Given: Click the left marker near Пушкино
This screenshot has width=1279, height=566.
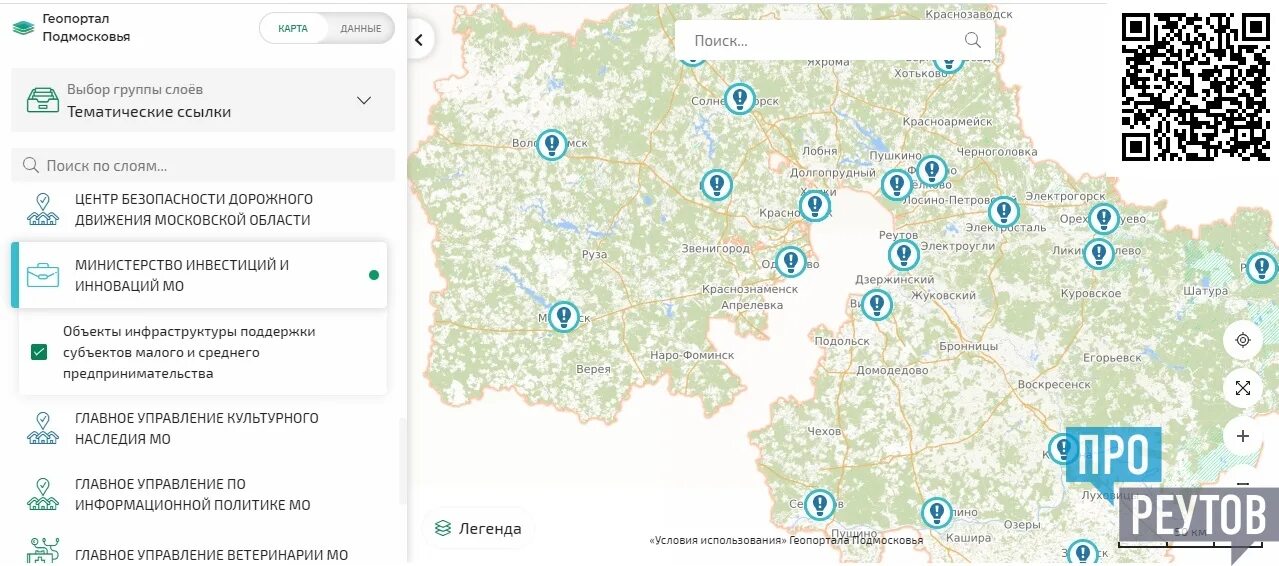Looking at the screenshot, I should 896,185.
